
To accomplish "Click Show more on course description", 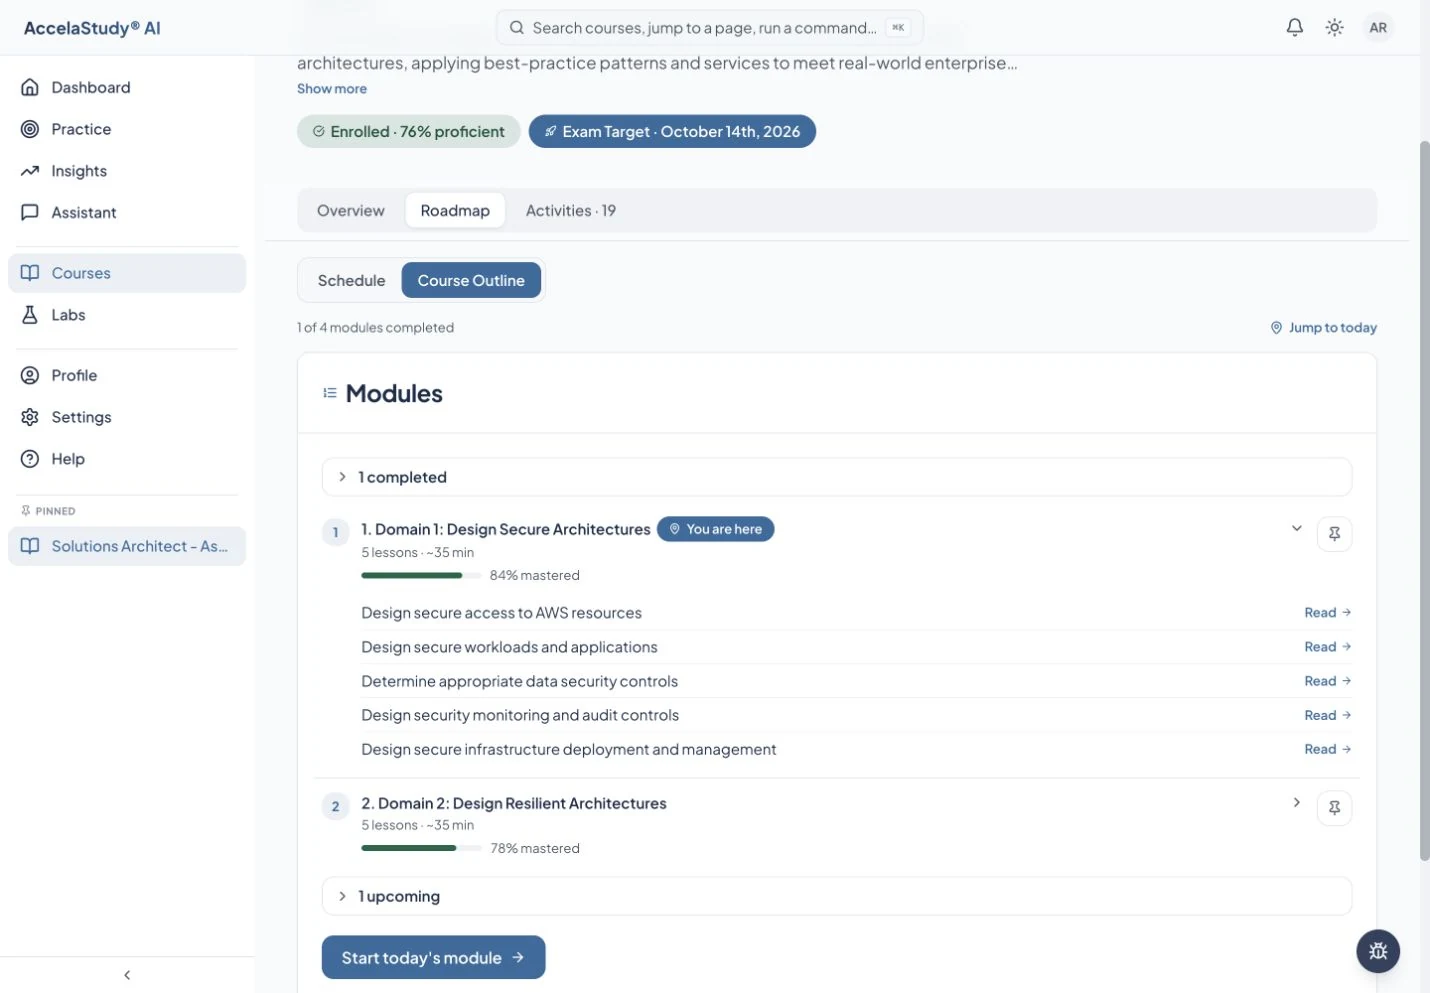I will [332, 89].
